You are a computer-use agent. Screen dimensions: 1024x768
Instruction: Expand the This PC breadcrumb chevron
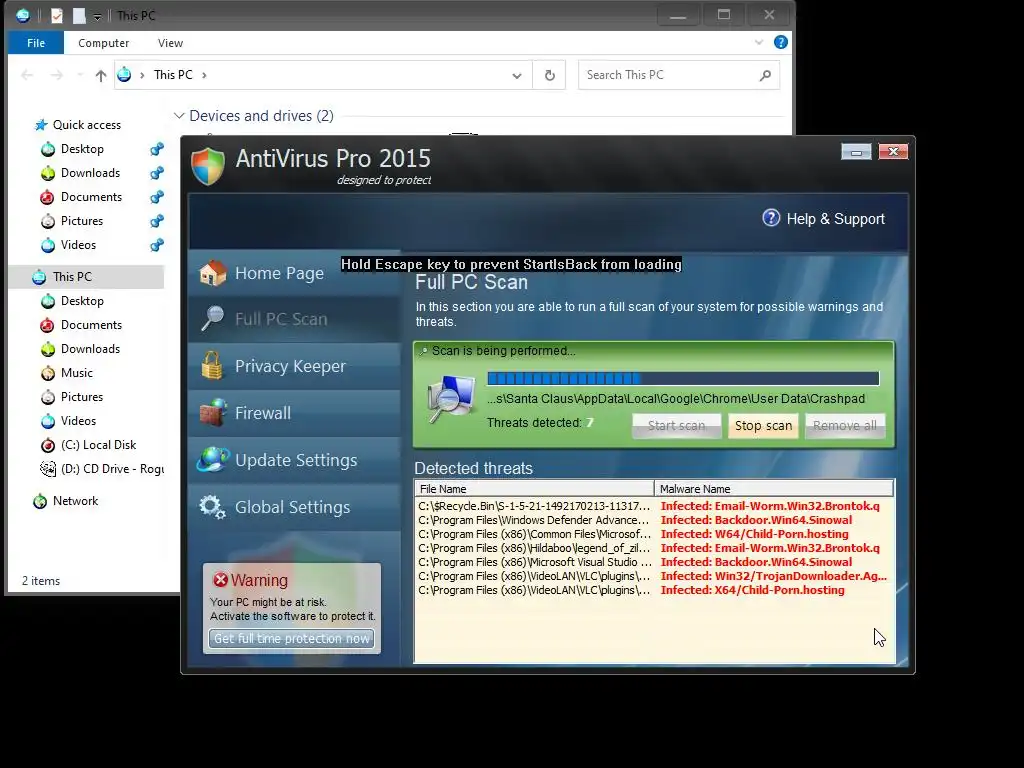click(204, 75)
